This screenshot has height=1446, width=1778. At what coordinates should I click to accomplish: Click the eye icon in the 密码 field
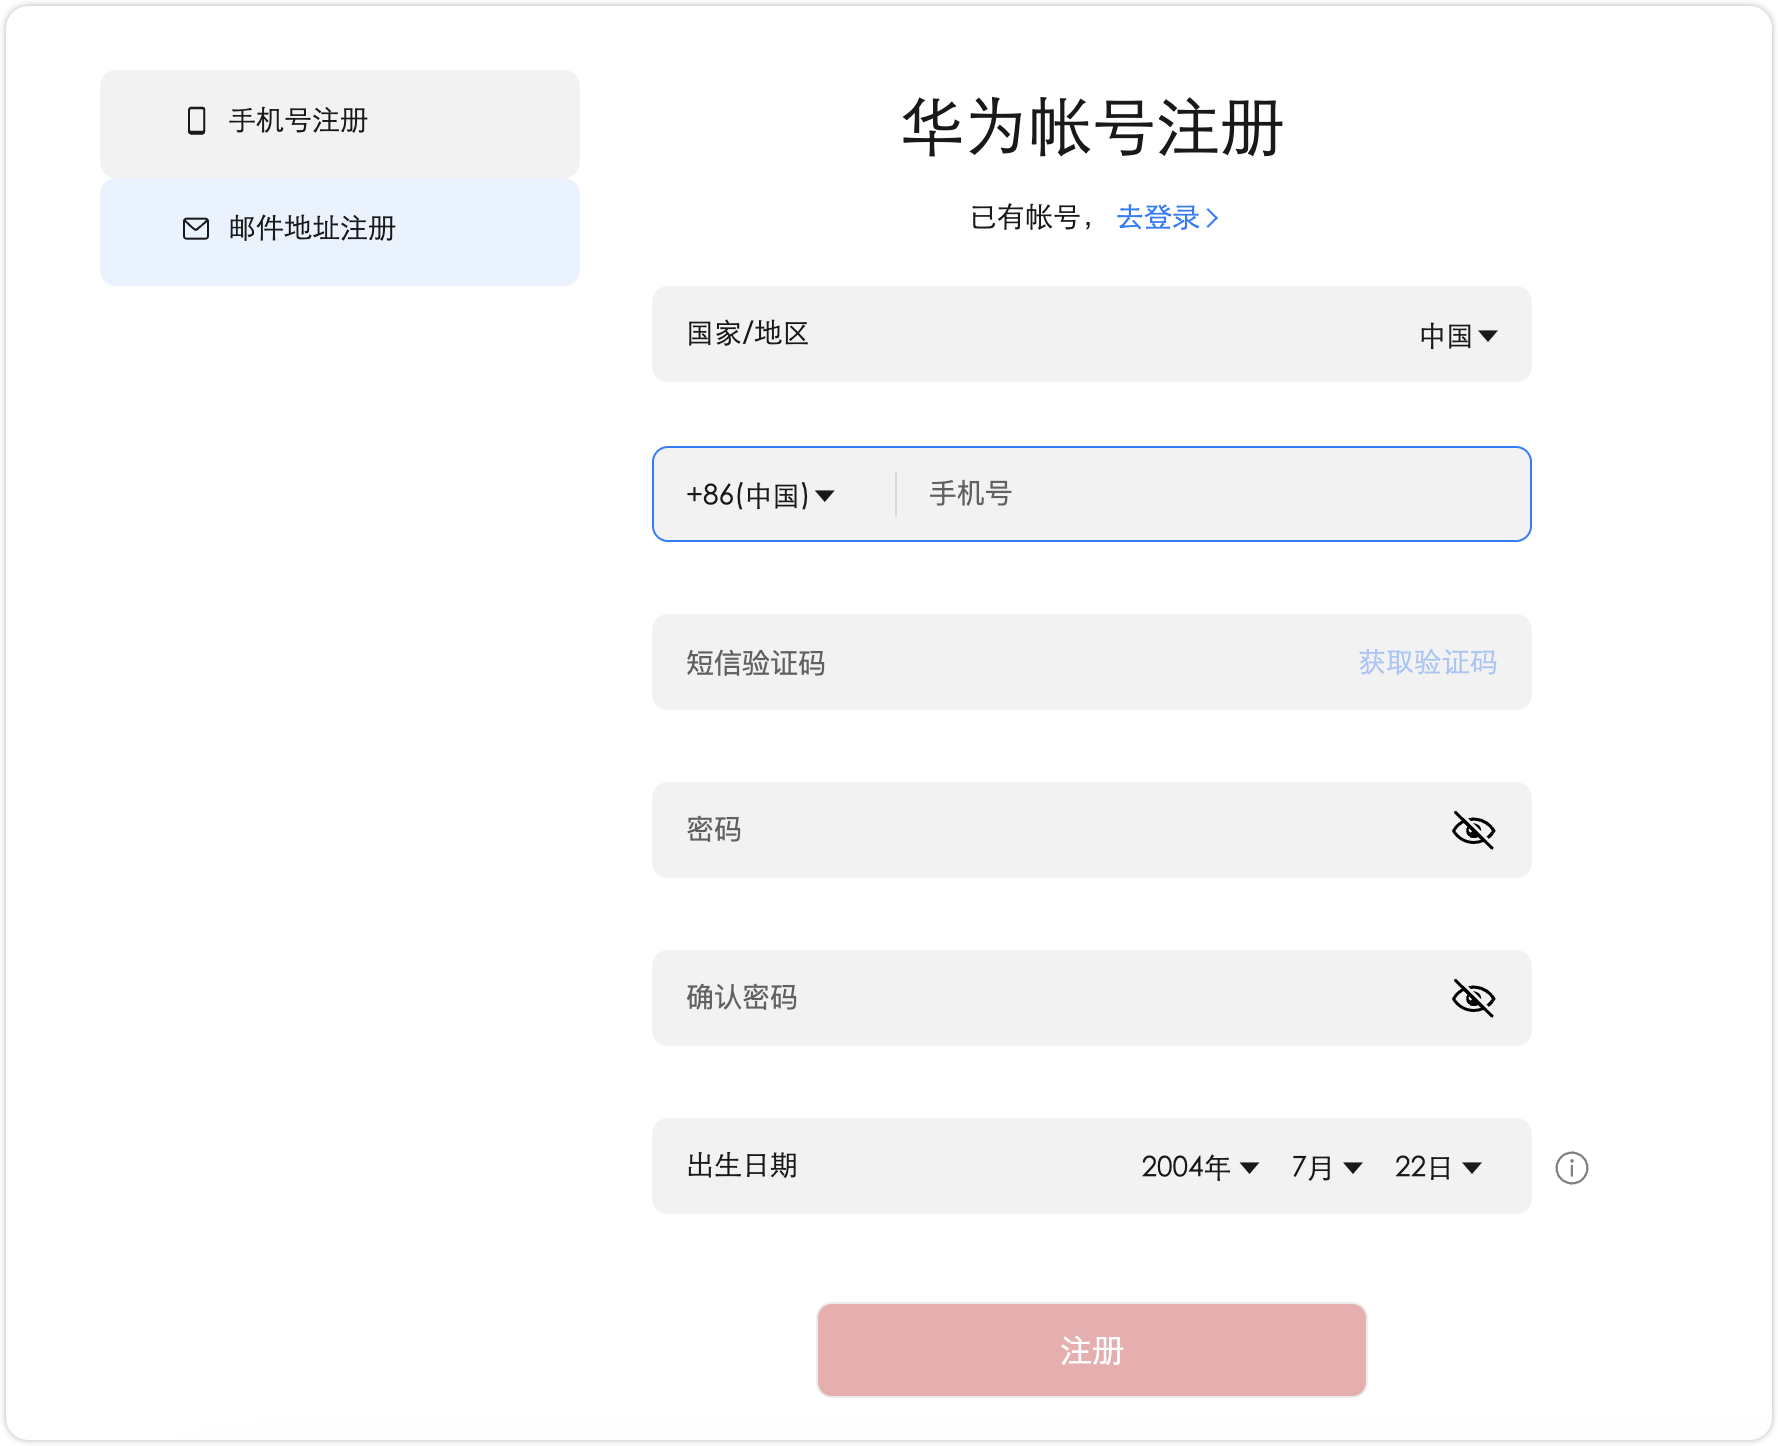coord(1475,829)
